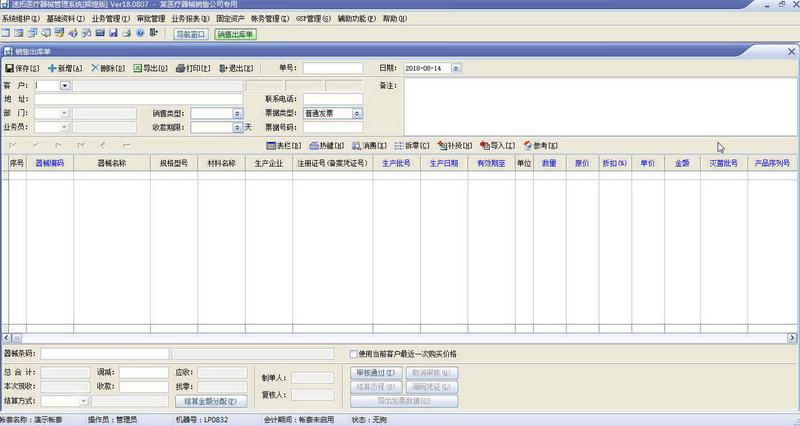The image size is (800, 426).
Task: Open the 部门 department dropdown
Action: pos(64,113)
